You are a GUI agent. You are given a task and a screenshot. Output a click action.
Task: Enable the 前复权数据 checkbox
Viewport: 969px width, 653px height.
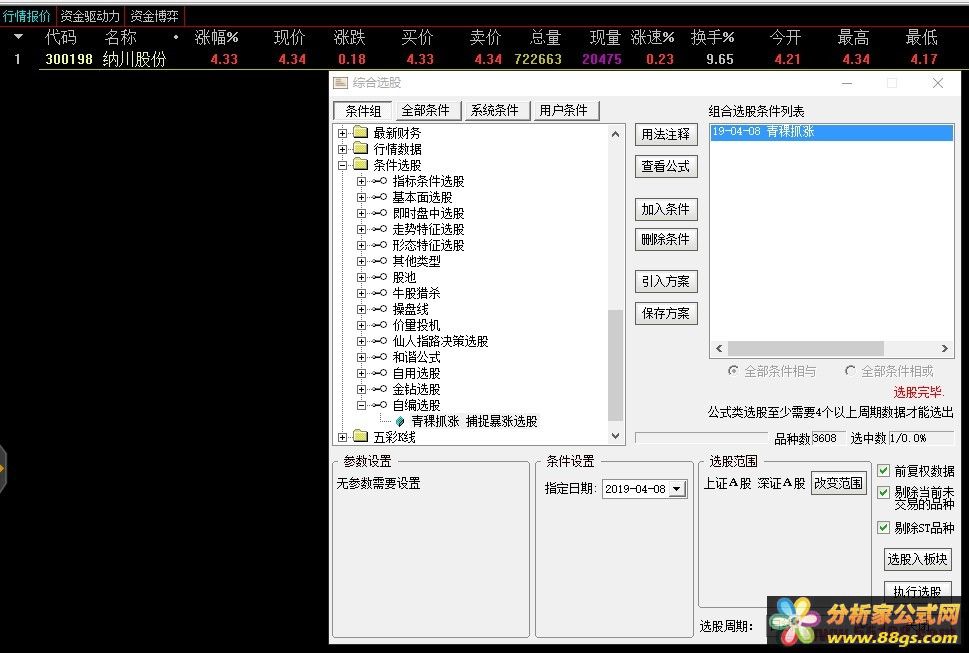point(884,471)
